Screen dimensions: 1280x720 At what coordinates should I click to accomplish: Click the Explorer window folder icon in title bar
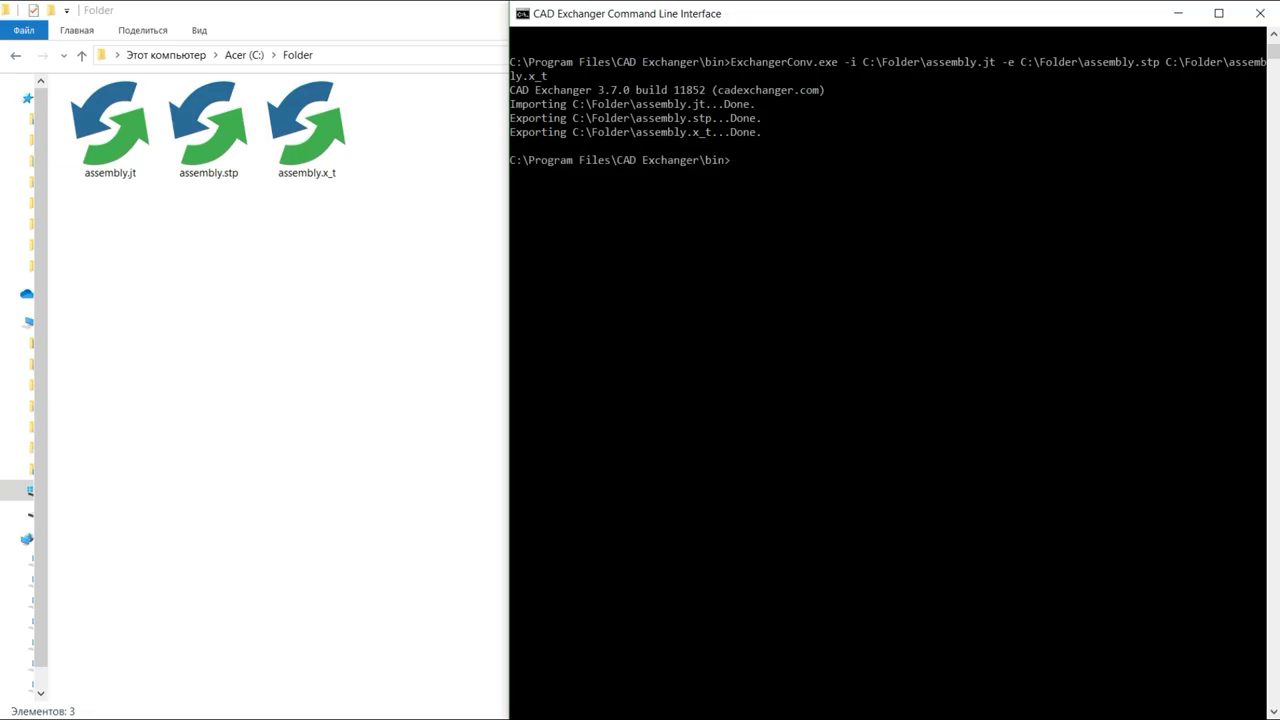click(6, 10)
